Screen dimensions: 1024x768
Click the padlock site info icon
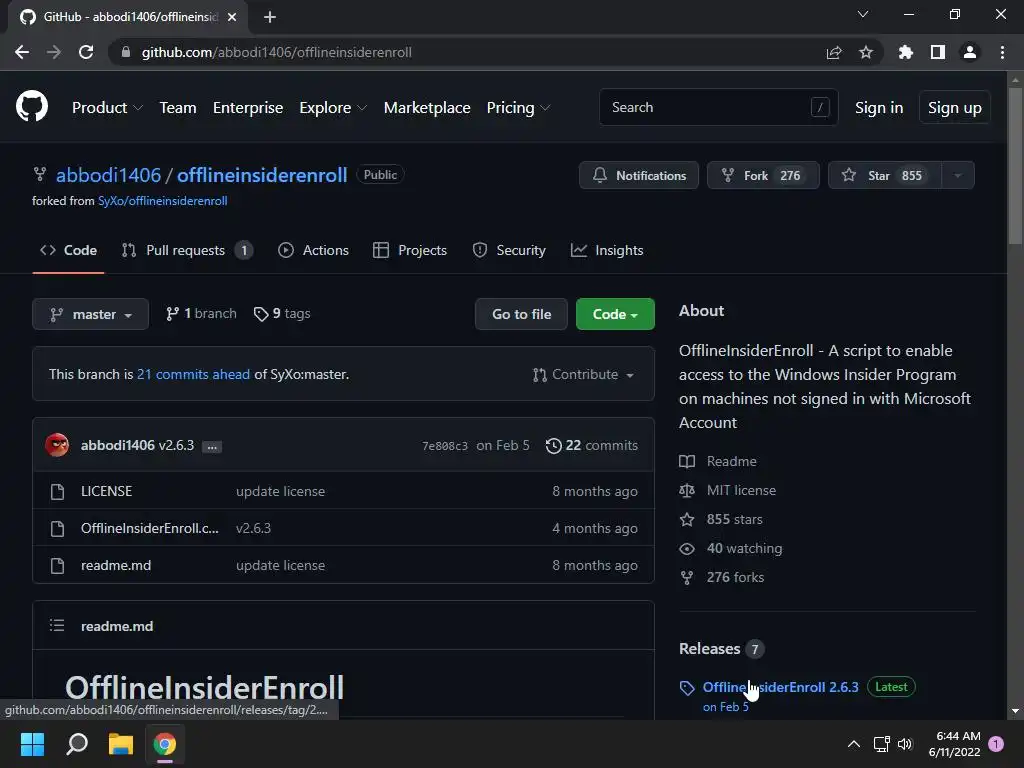coord(126,52)
